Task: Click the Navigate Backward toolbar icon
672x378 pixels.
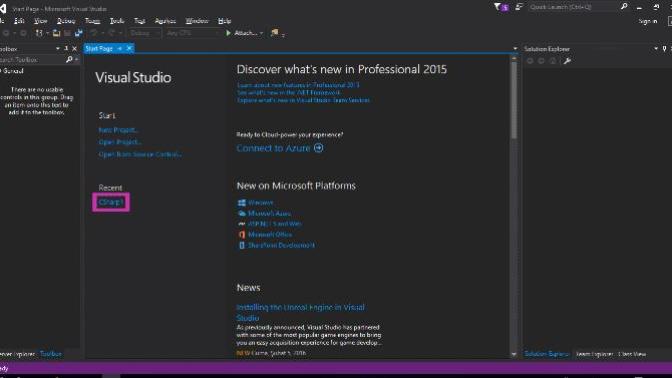Action: (x=6, y=33)
